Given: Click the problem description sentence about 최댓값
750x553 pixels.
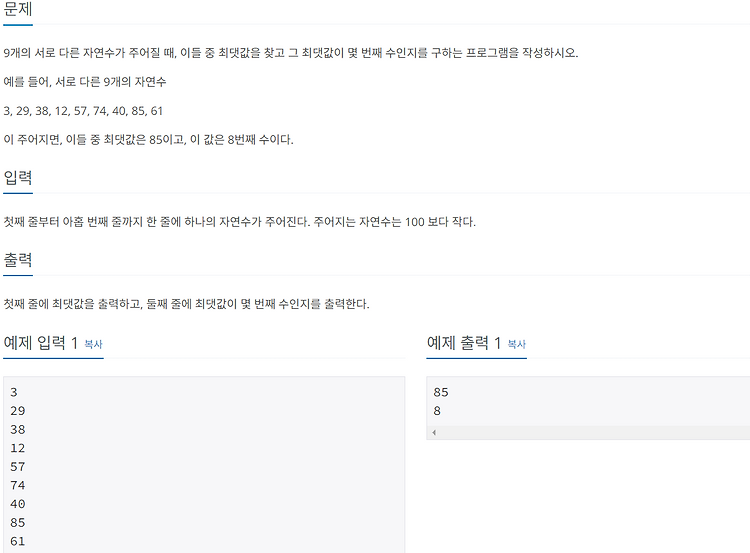Looking at the screenshot, I should click(x=291, y=53).
